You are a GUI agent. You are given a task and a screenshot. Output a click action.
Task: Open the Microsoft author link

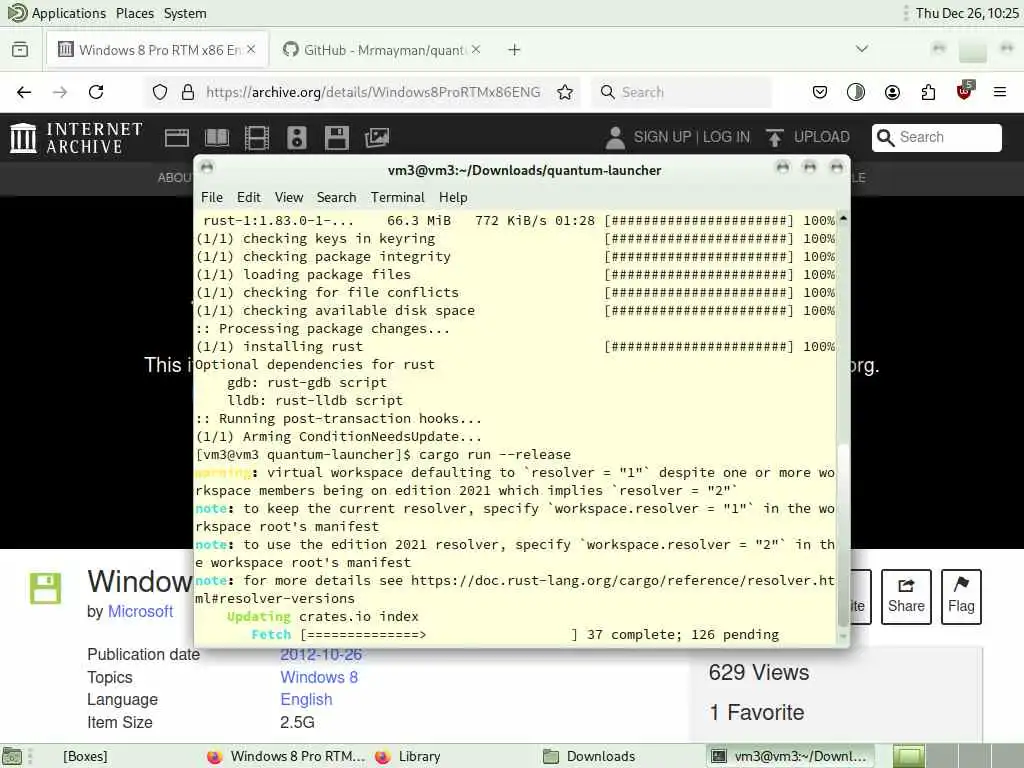[x=140, y=611]
